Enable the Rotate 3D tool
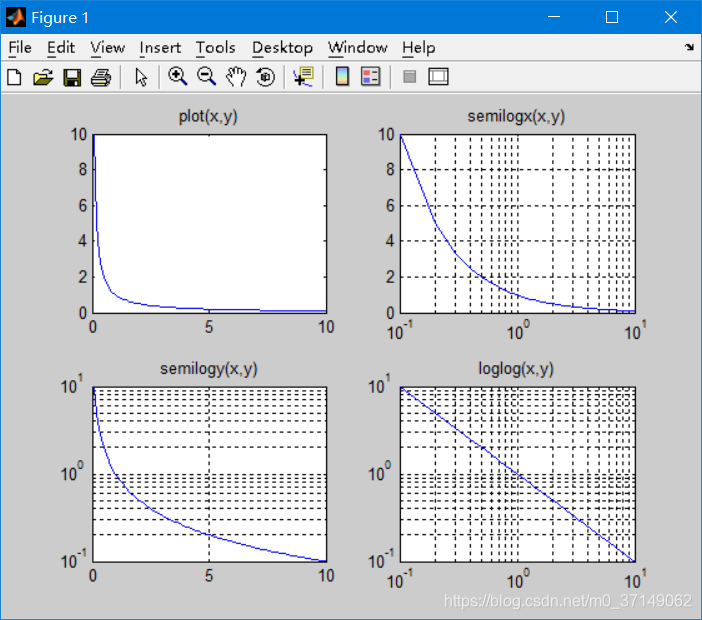702x620 pixels. coord(265,77)
